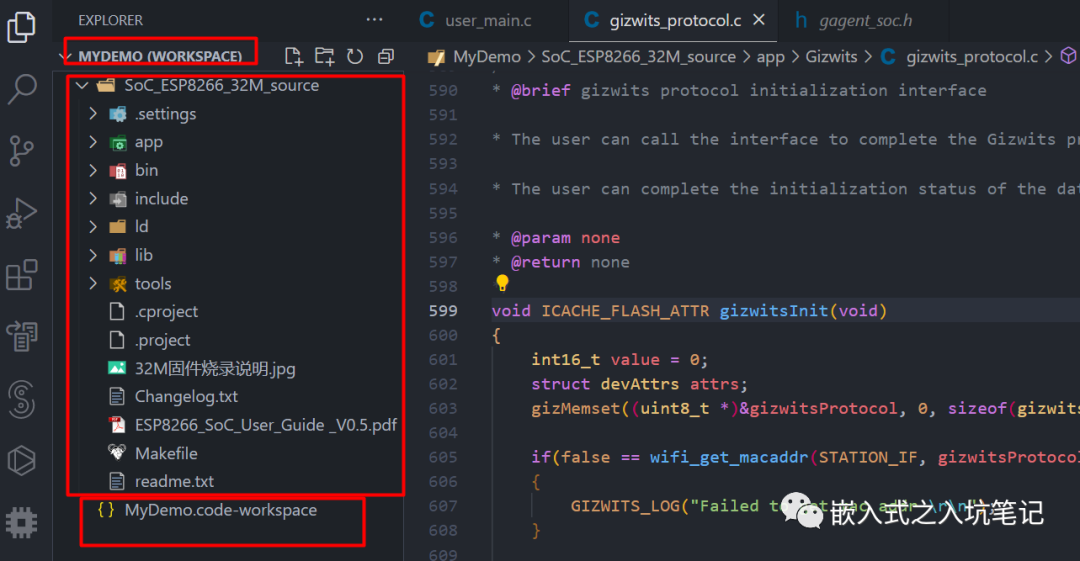The width and height of the screenshot is (1080, 561).
Task: Click line number 599 in gutter
Action: coord(443,311)
